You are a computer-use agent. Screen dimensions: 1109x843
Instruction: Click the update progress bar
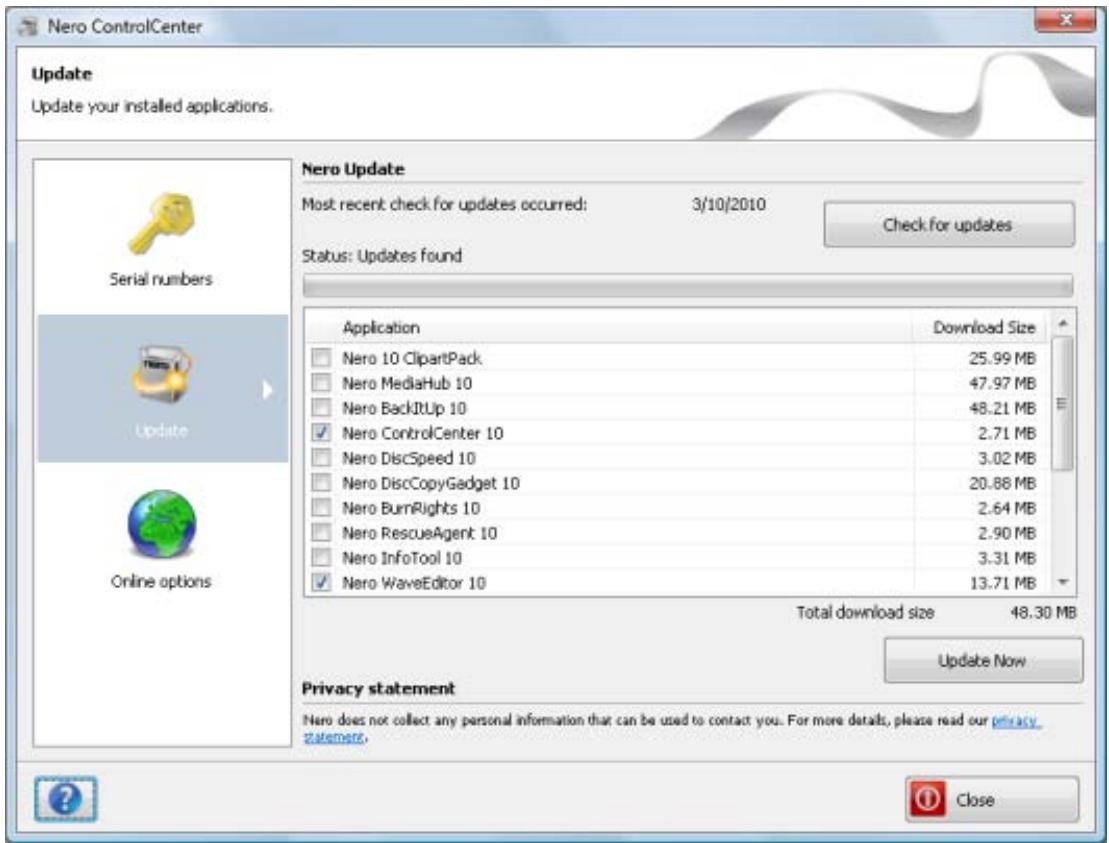coord(687,286)
